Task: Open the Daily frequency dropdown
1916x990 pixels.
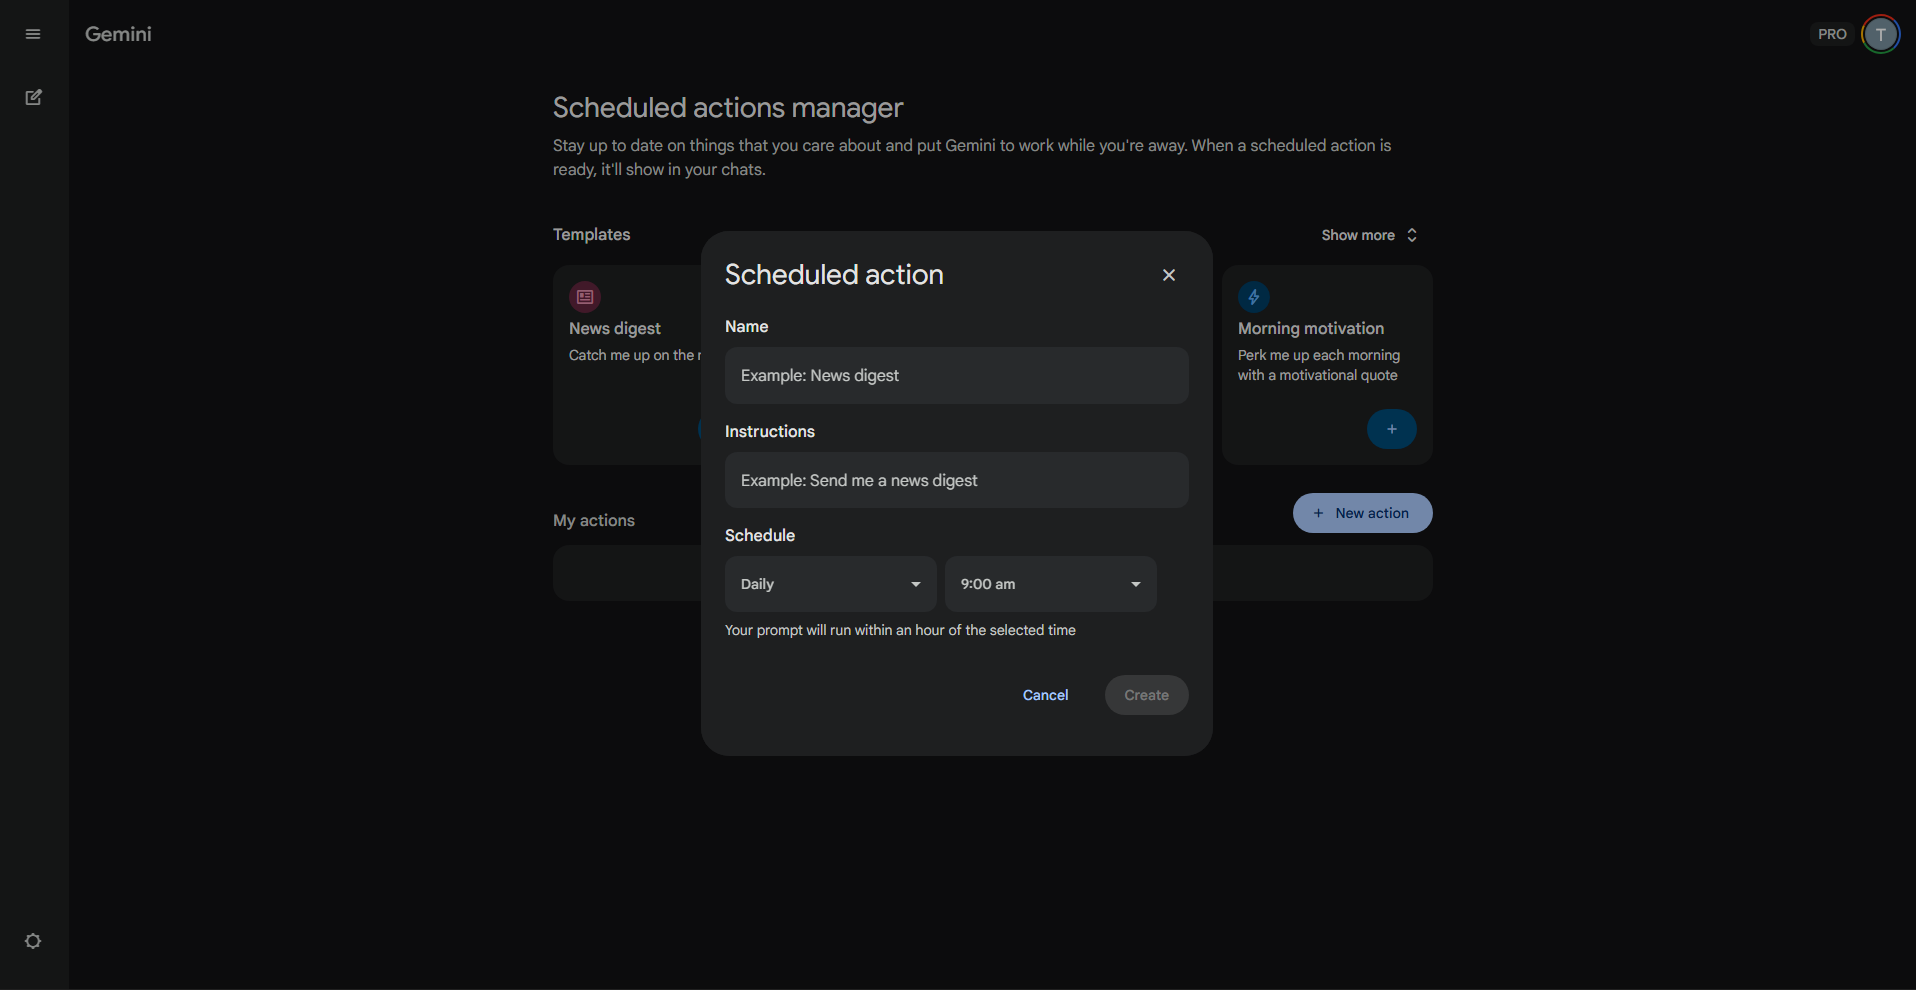Action: [830, 584]
